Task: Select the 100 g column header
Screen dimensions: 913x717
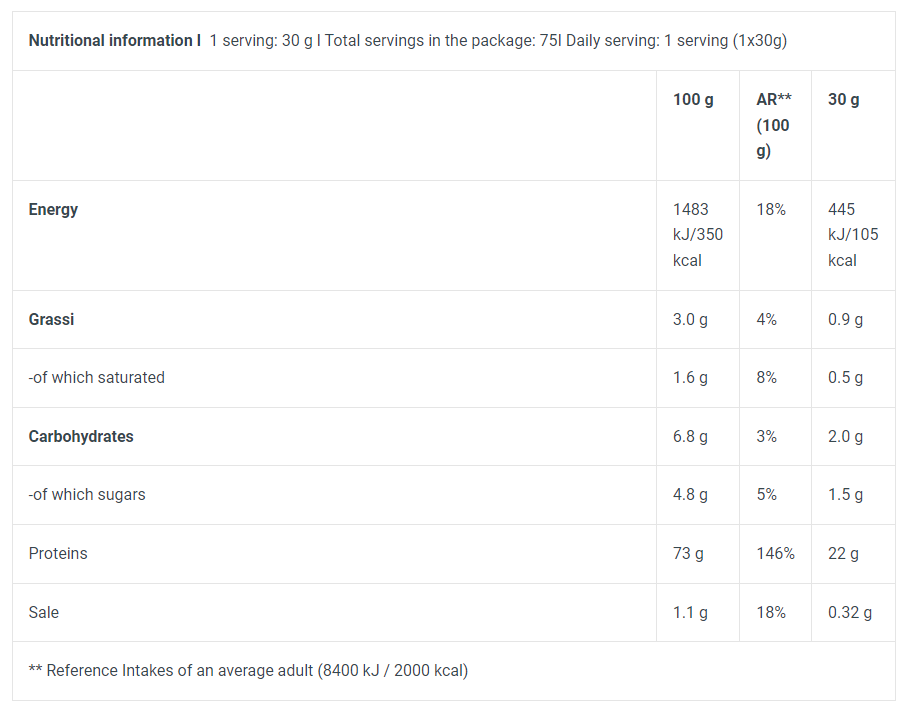Action: (693, 100)
